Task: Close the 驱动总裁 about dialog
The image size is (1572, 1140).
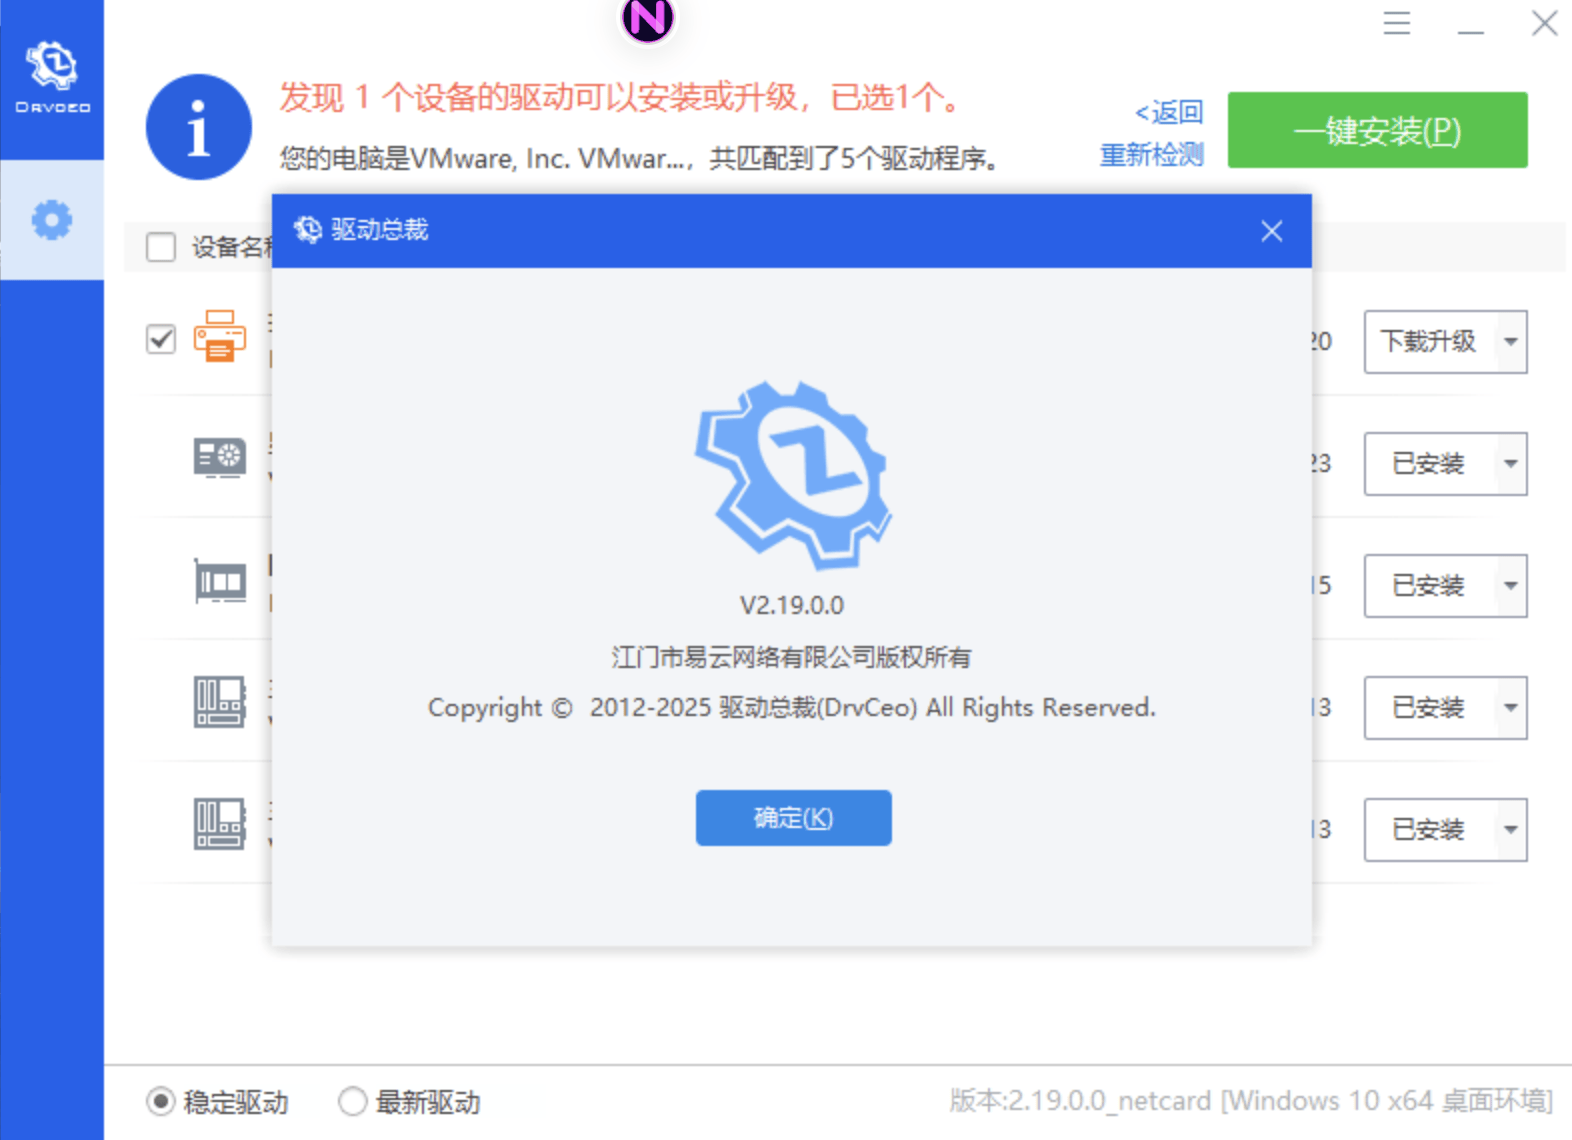Action: [x=1272, y=231]
